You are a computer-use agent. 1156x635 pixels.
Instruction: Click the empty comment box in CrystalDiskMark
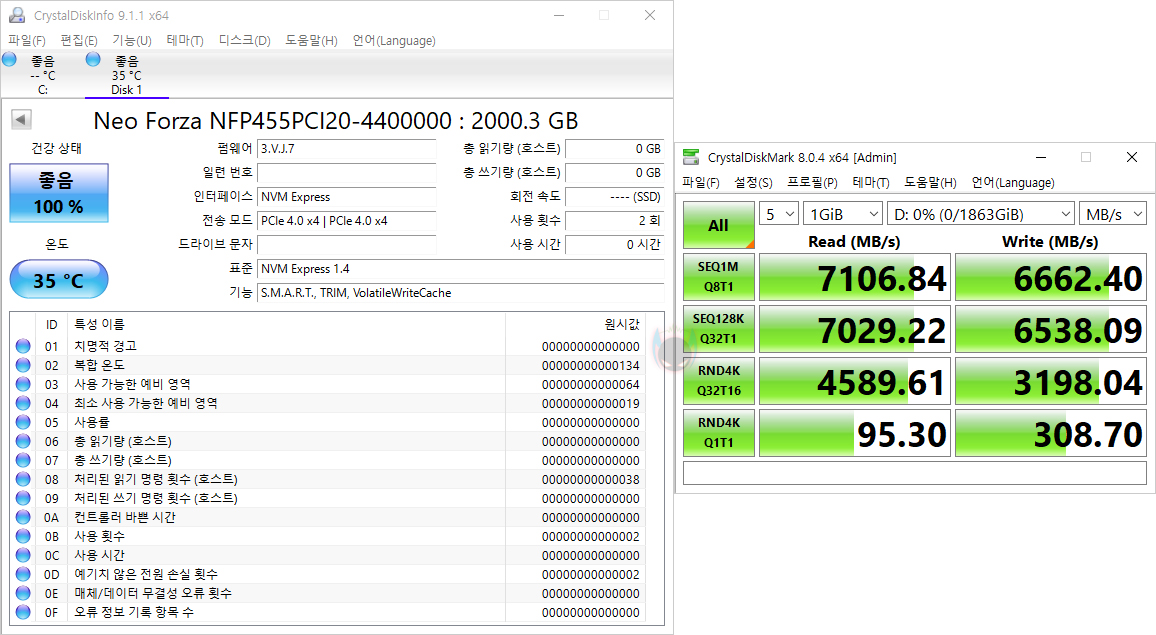tap(915, 473)
